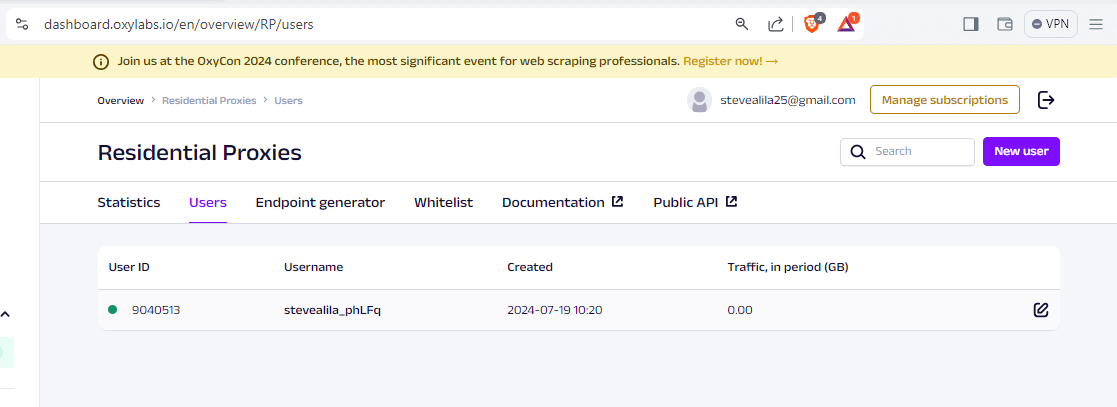Open the browser share icon
Screen dimensions: 1117x407
(775, 24)
